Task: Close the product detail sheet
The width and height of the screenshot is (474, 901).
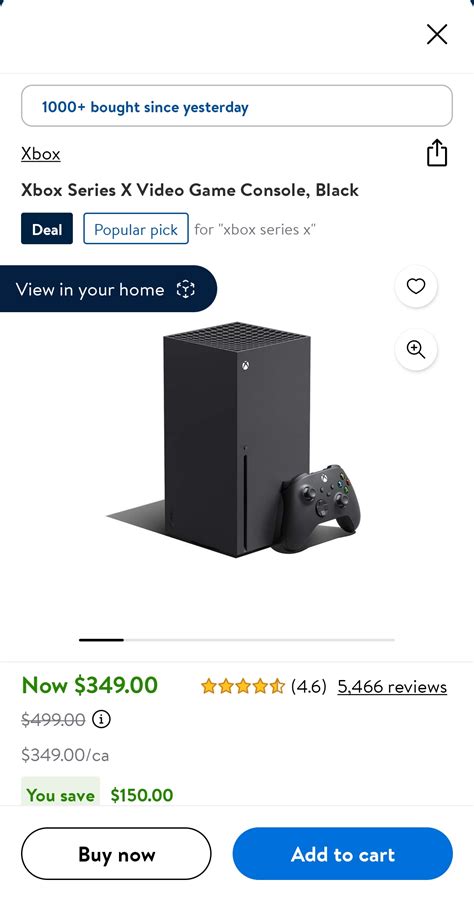Action: (437, 34)
